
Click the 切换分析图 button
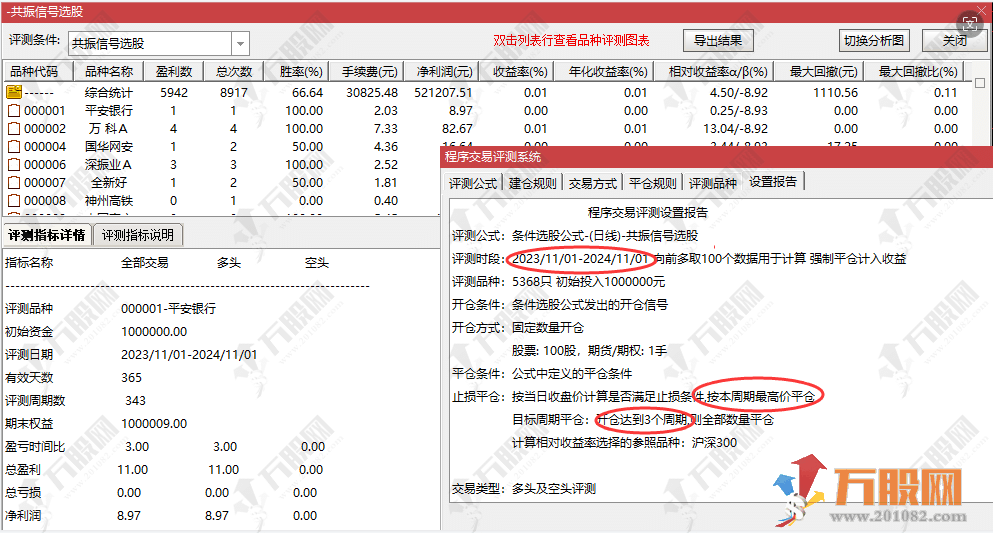pyautogui.click(x=873, y=41)
